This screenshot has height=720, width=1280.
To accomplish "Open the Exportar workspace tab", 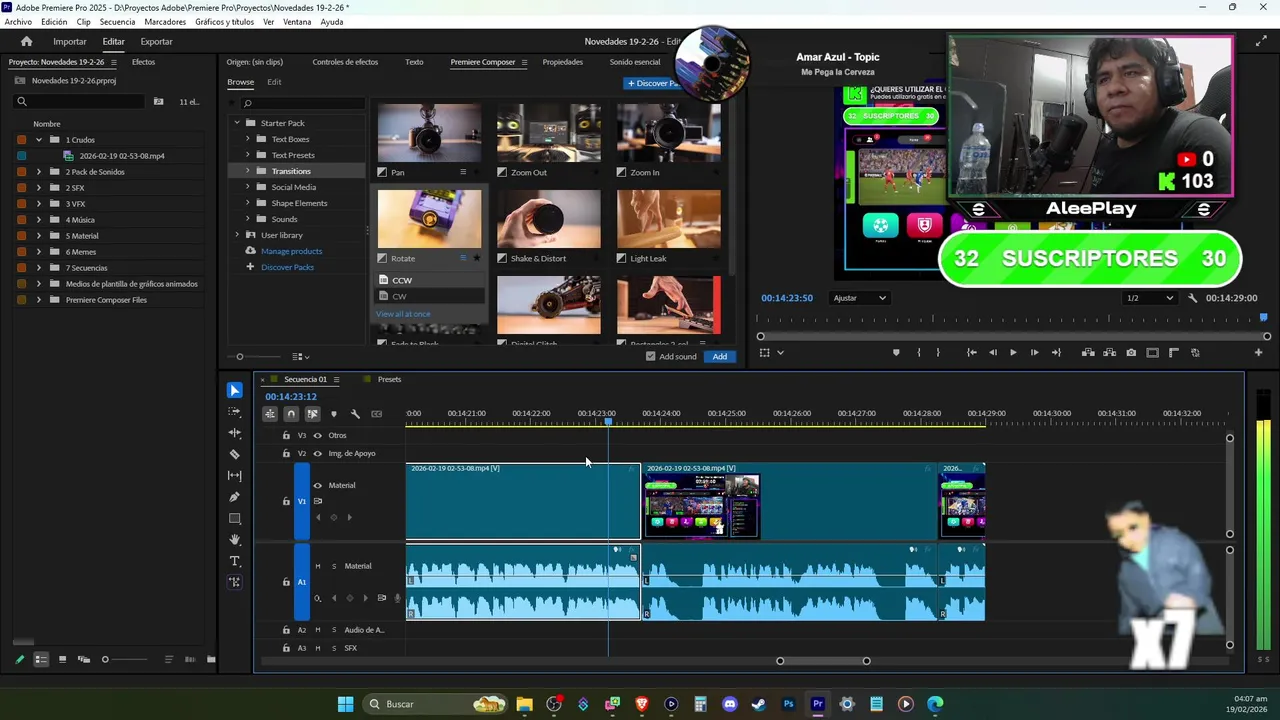I will tap(156, 41).
